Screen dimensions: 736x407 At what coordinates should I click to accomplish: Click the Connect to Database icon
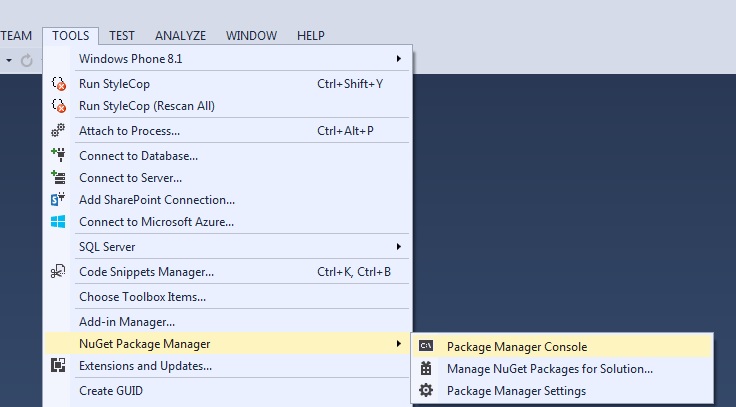coord(58,155)
